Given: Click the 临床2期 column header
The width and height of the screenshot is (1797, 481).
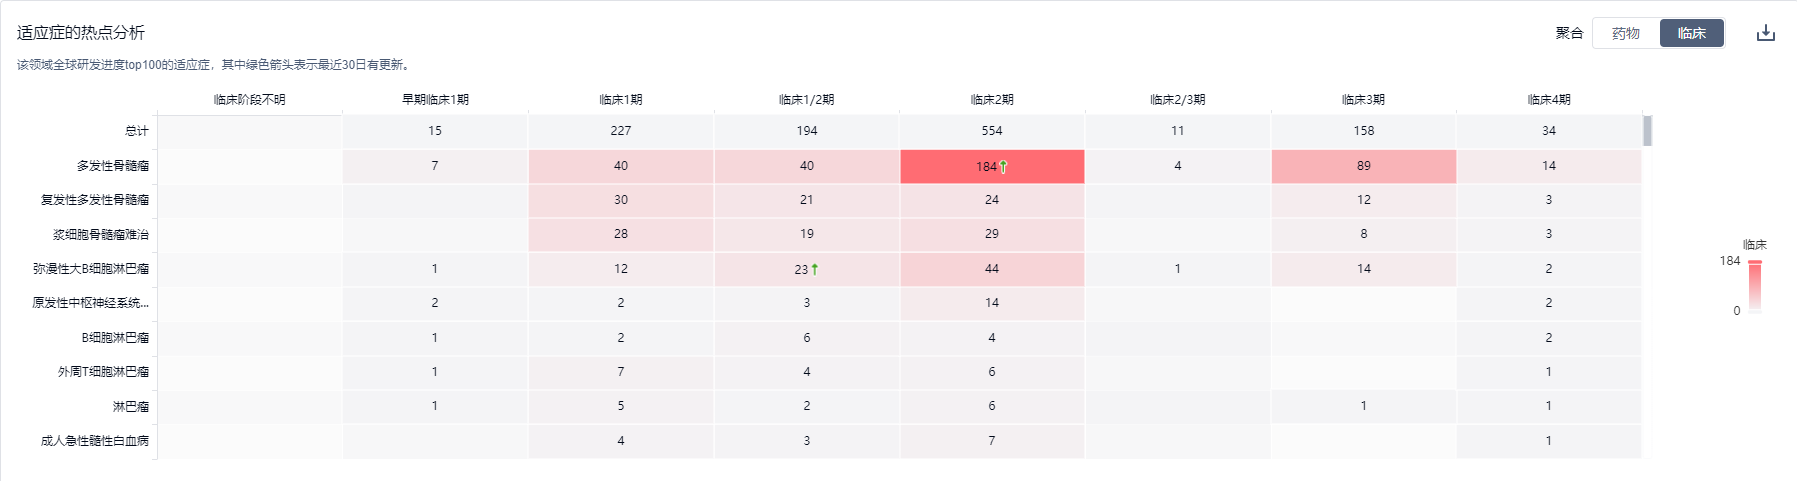Looking at the screenshot, I should click(x=992, y=100).
